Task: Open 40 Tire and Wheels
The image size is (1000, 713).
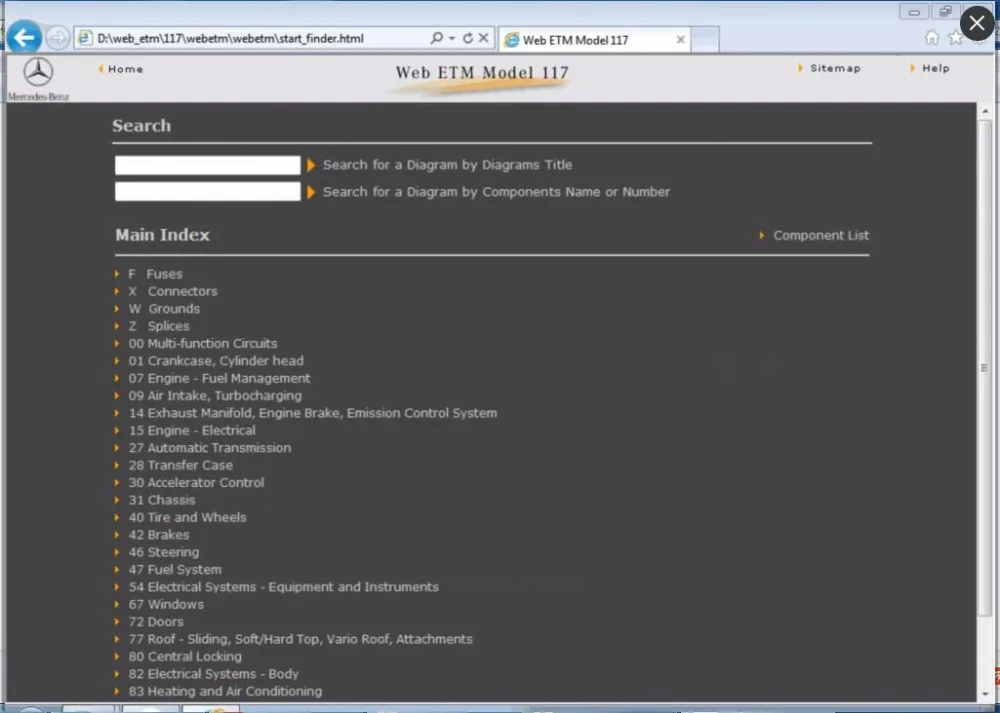Action: click(x=187, y=517)
